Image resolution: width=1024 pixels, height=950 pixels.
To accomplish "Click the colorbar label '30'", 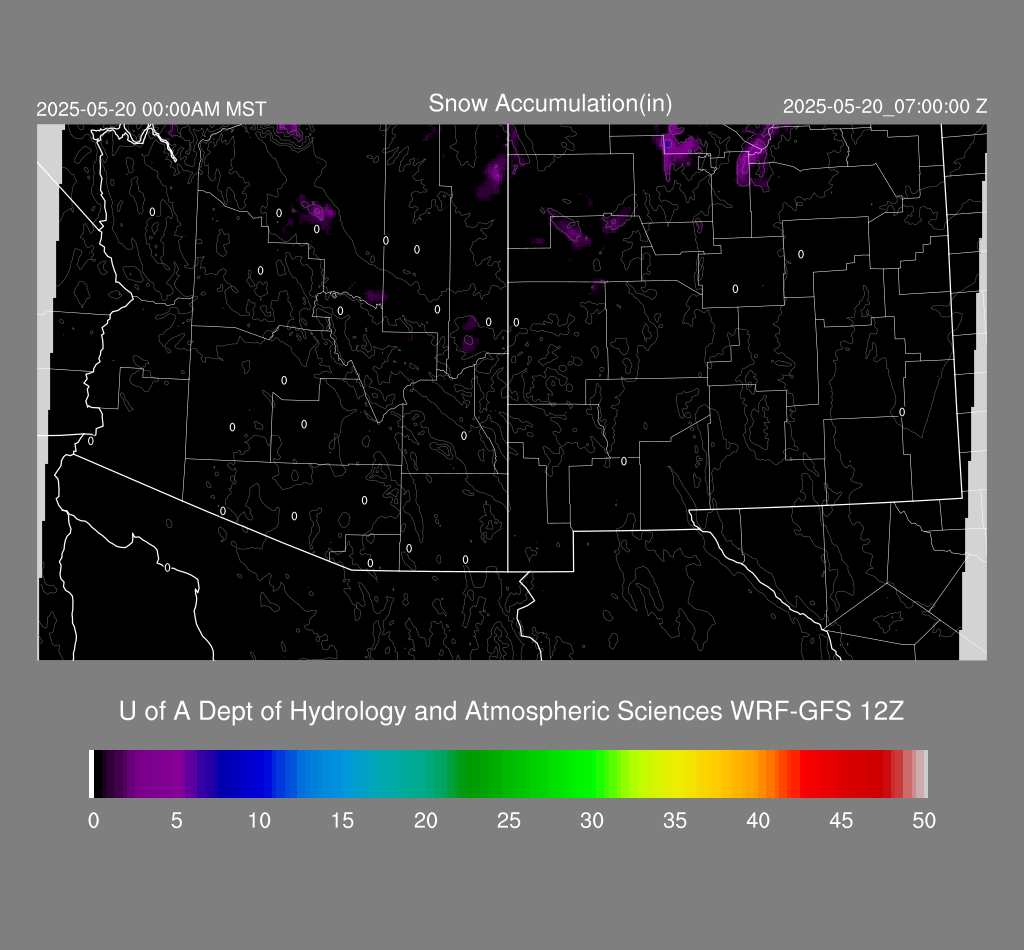I will [592, 821].
